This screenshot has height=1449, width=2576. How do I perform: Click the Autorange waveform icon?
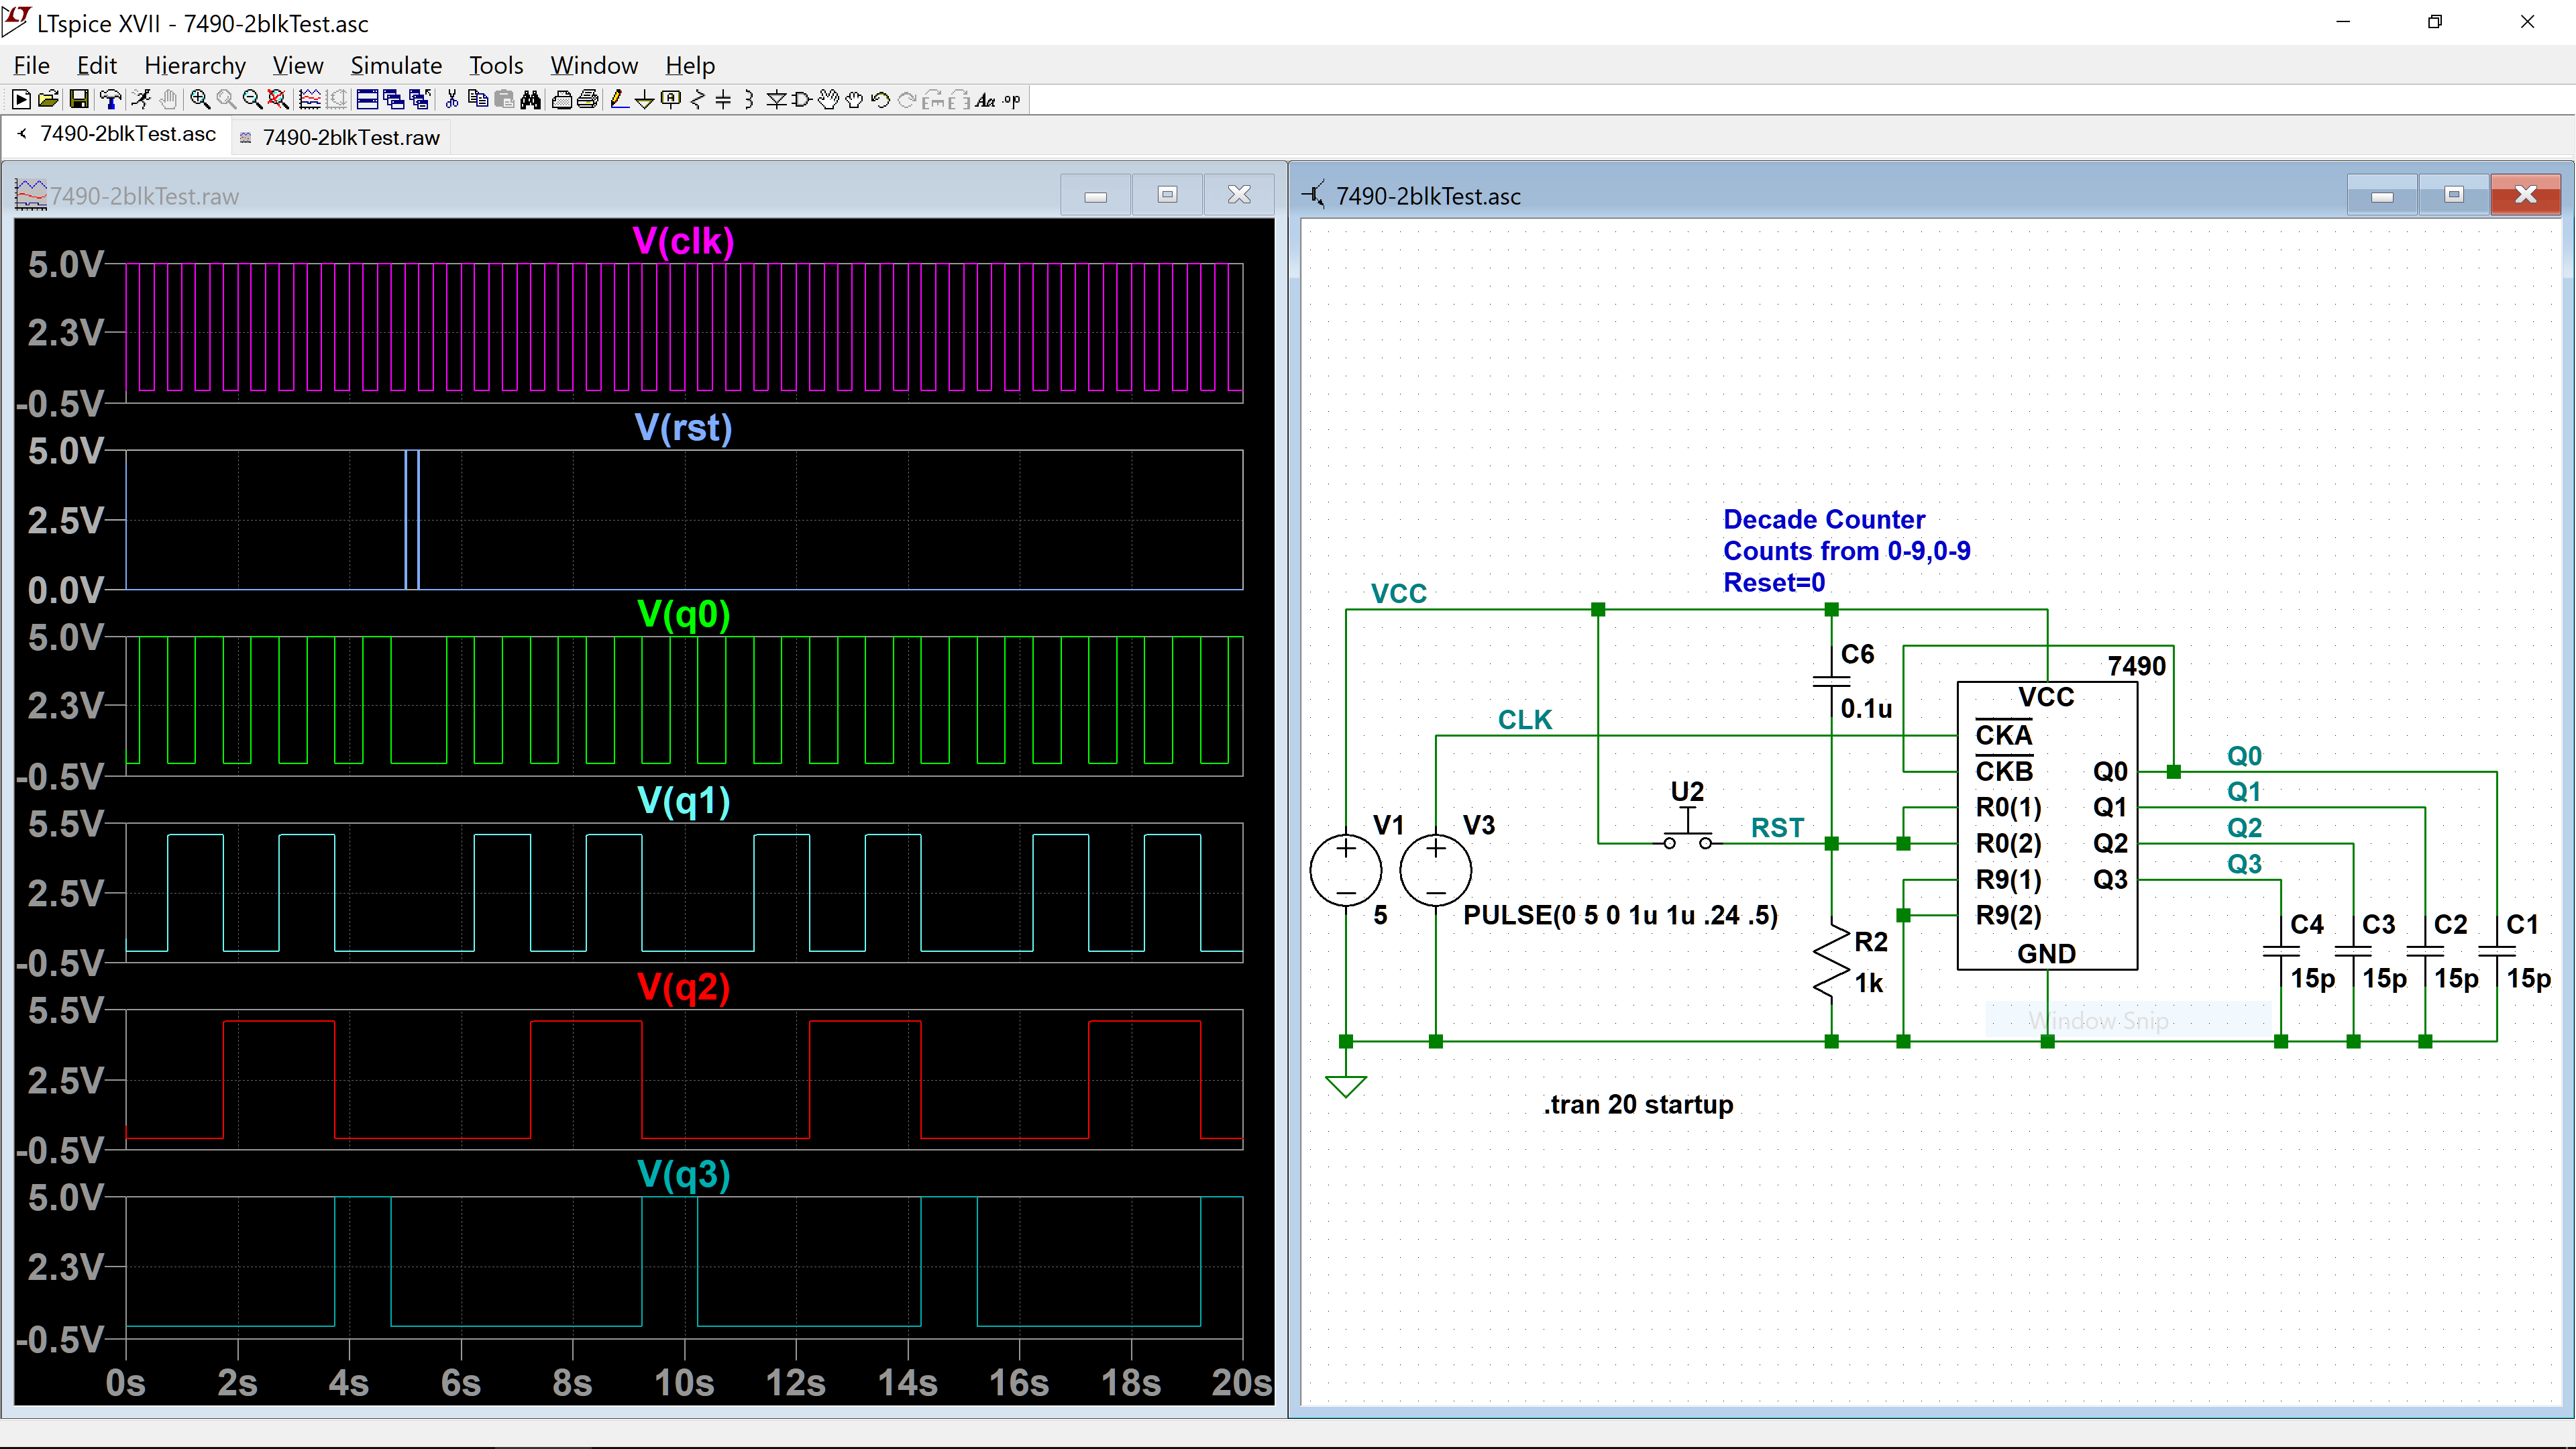point(310,100)
